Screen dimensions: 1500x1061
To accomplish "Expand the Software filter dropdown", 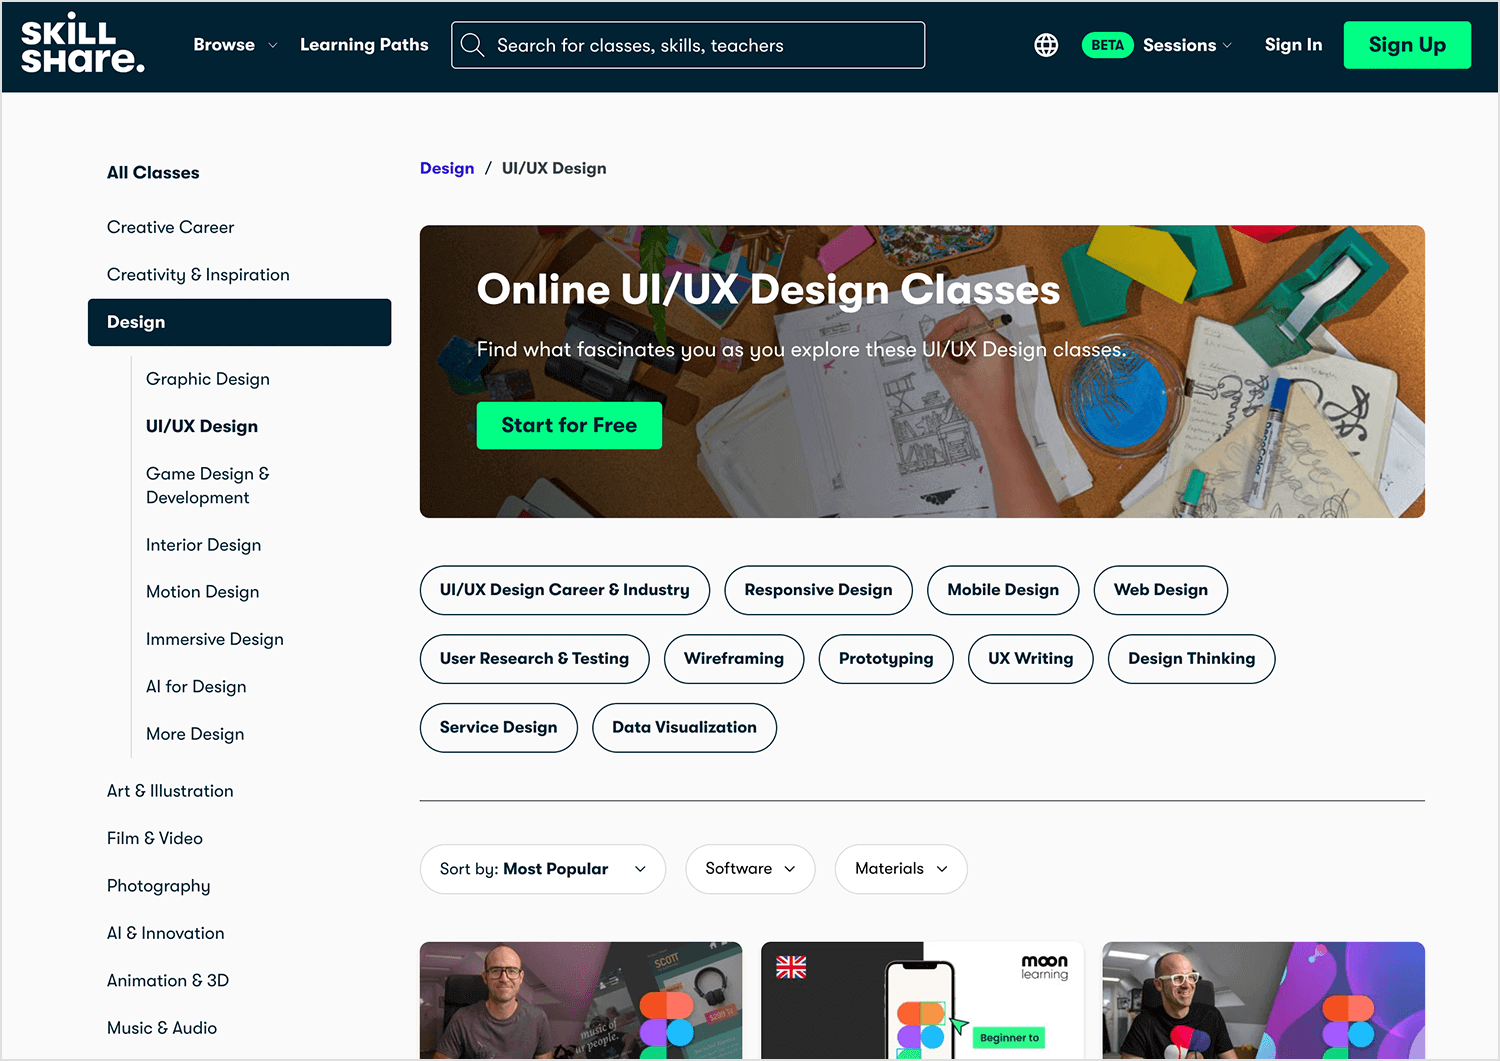I will [750, 869].
